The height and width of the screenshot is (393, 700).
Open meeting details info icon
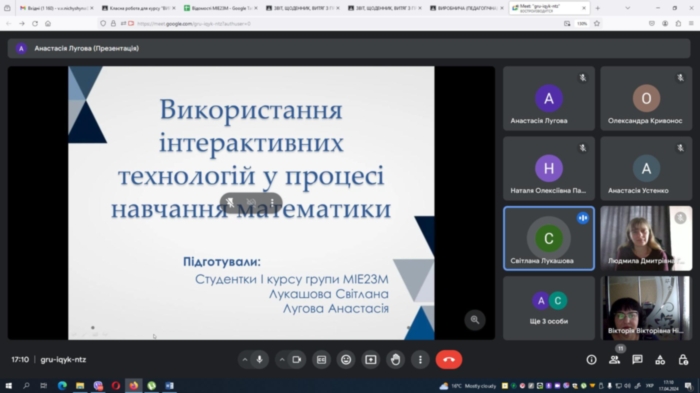pyautogui.click(x=592, y=360)
